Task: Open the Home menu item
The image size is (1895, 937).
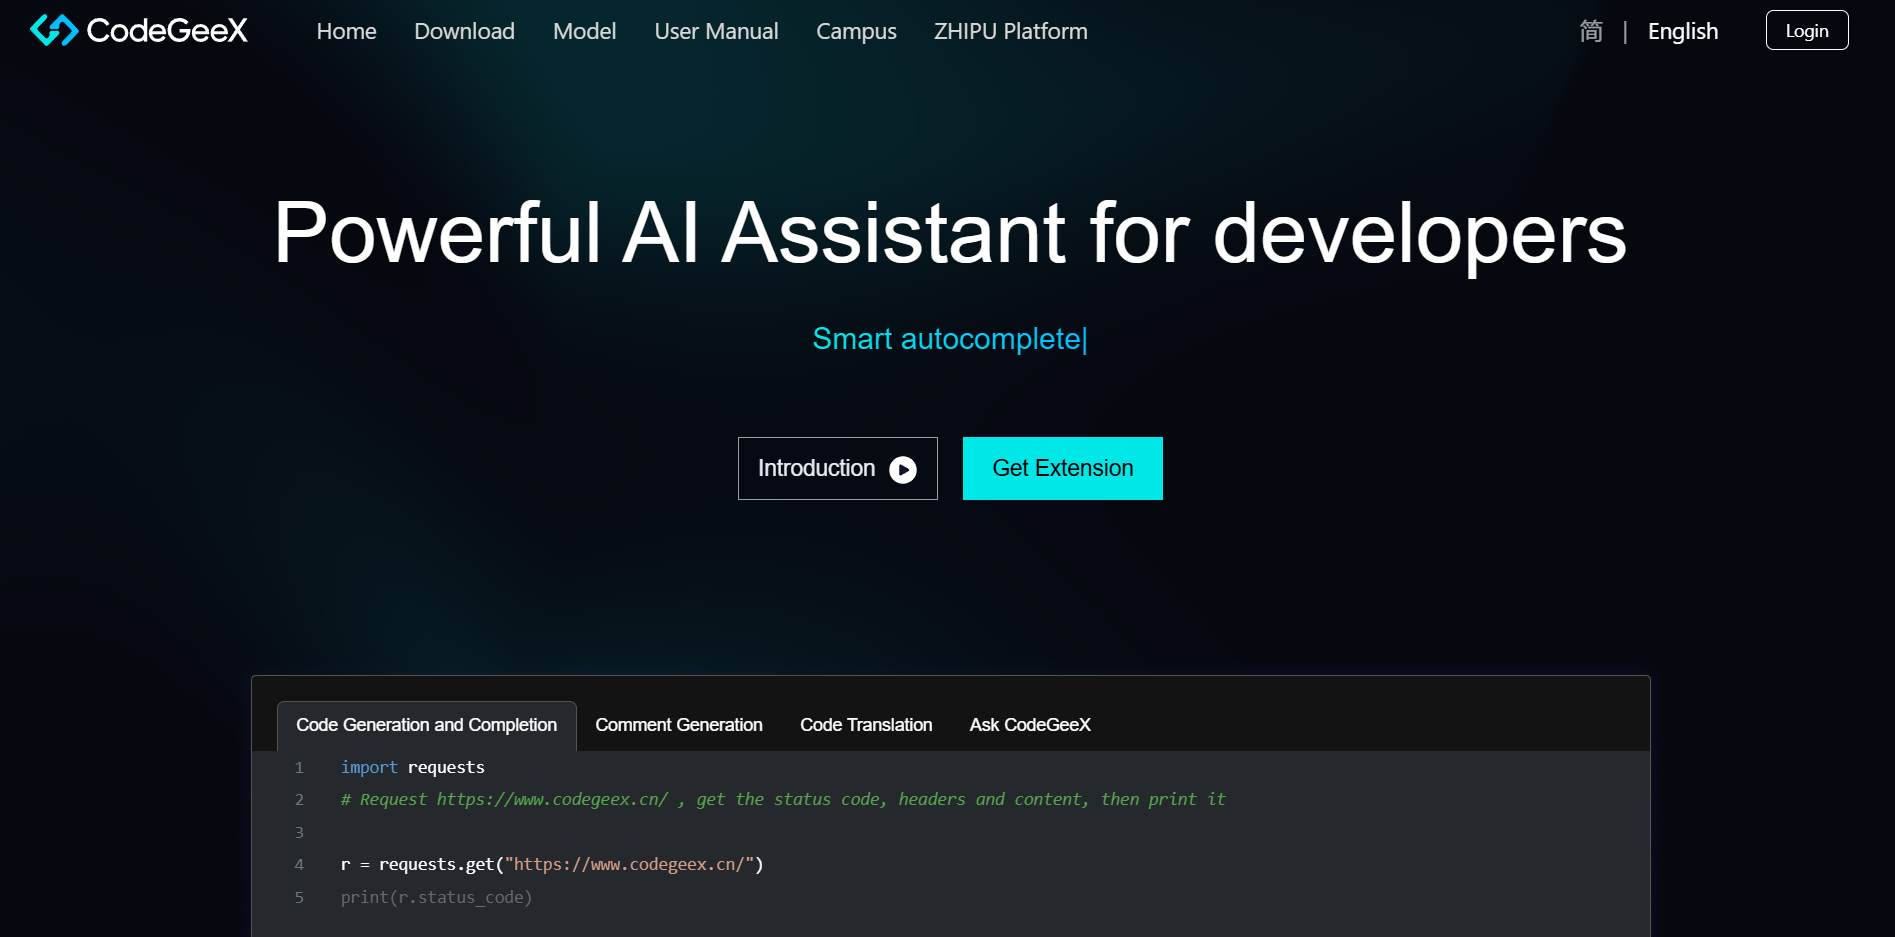Action: pos(346,31)
